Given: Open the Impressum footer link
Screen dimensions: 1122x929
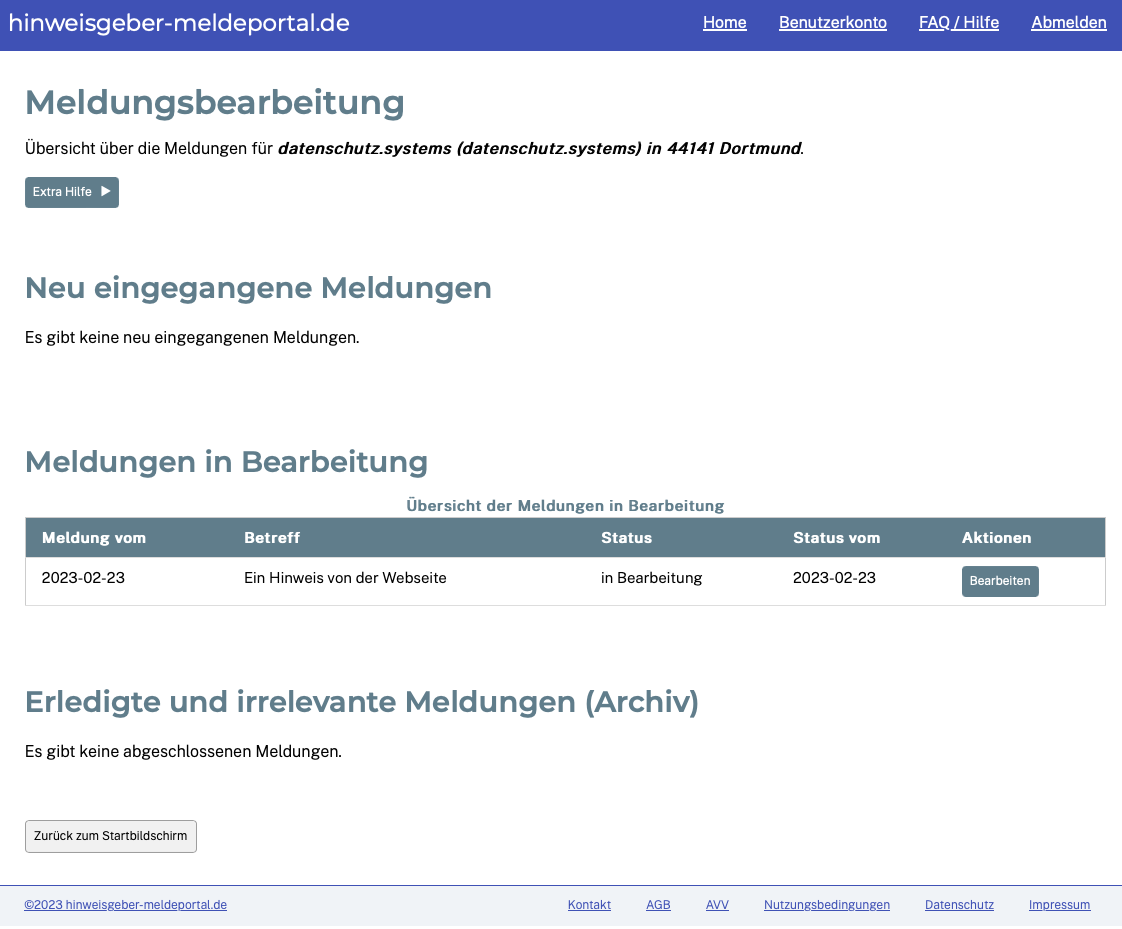Looking at the screenshot, I should (1059, 905).
